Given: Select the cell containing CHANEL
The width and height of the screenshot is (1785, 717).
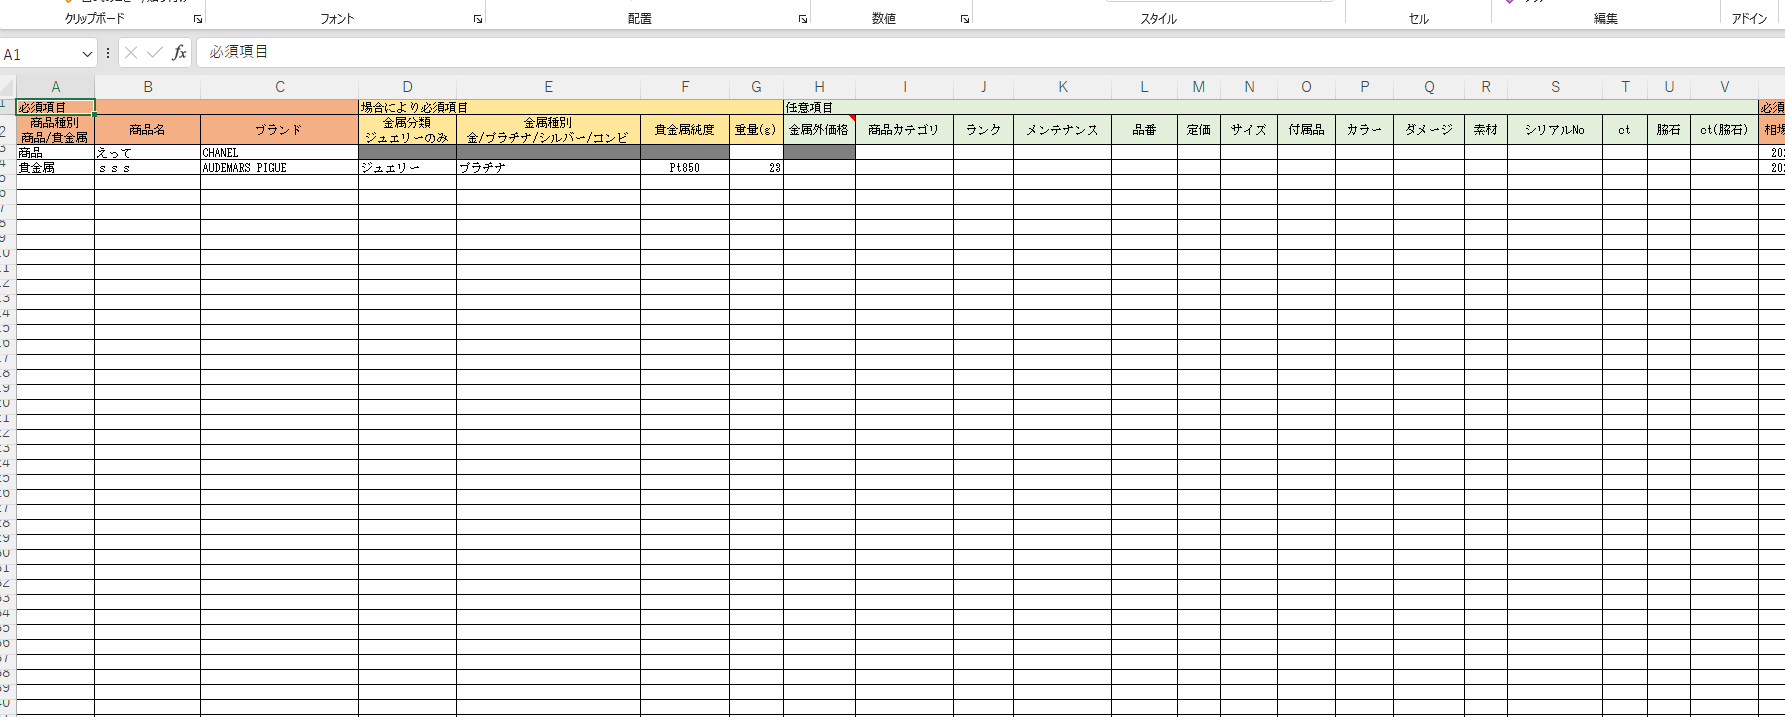Looking at the screenshot, I should pyautogui.click(x=280, y=152).
